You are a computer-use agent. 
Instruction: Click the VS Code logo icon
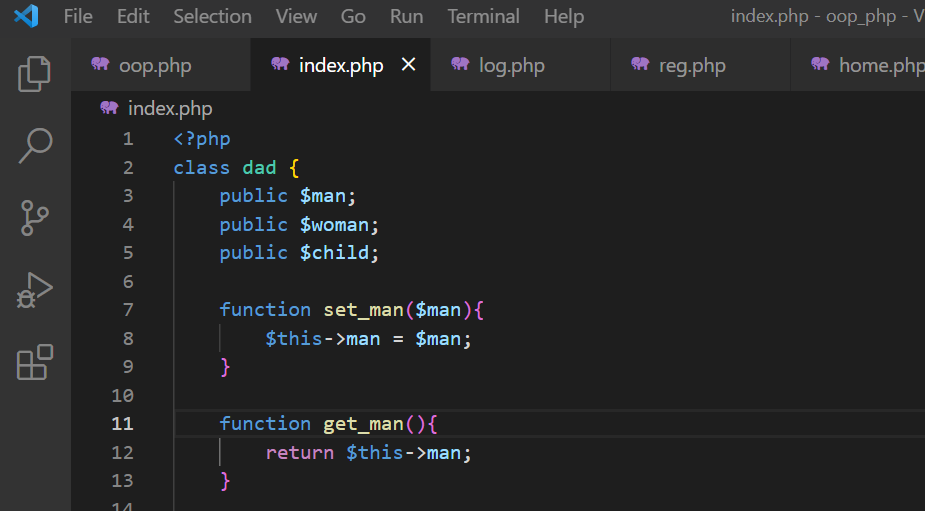coord(27,16)
